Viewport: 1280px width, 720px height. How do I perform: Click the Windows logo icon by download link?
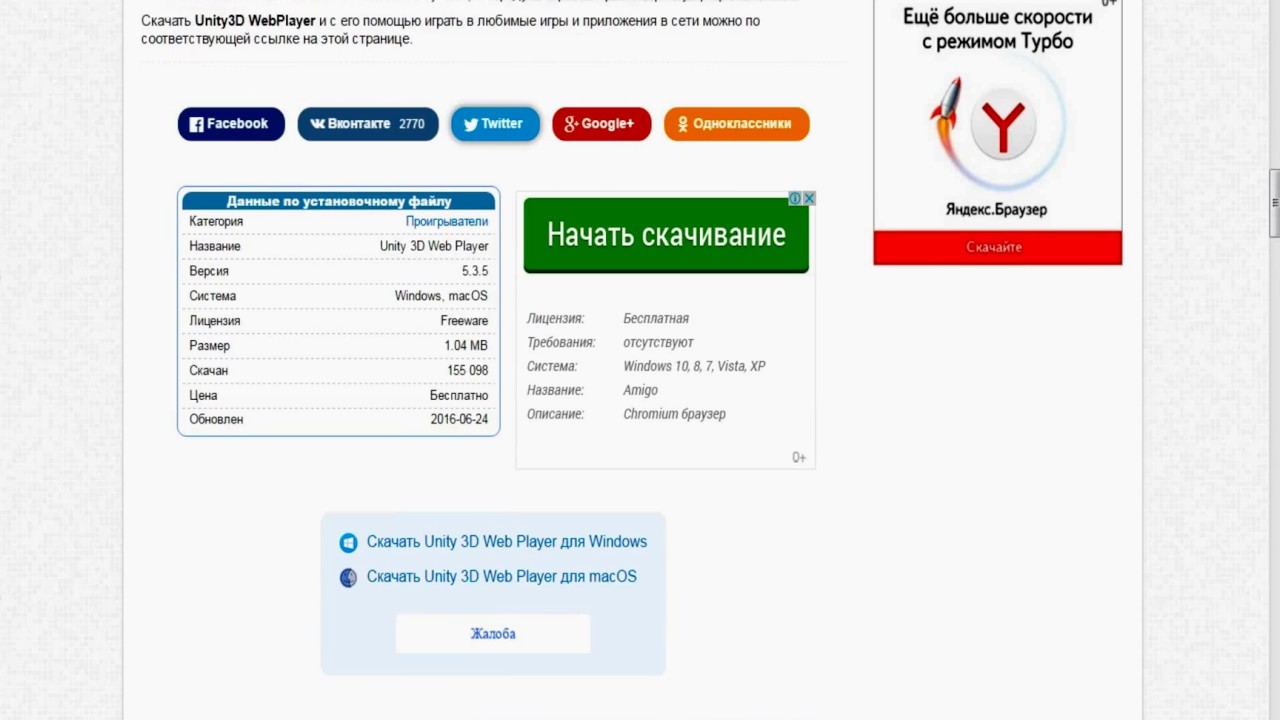click(348, 543)
